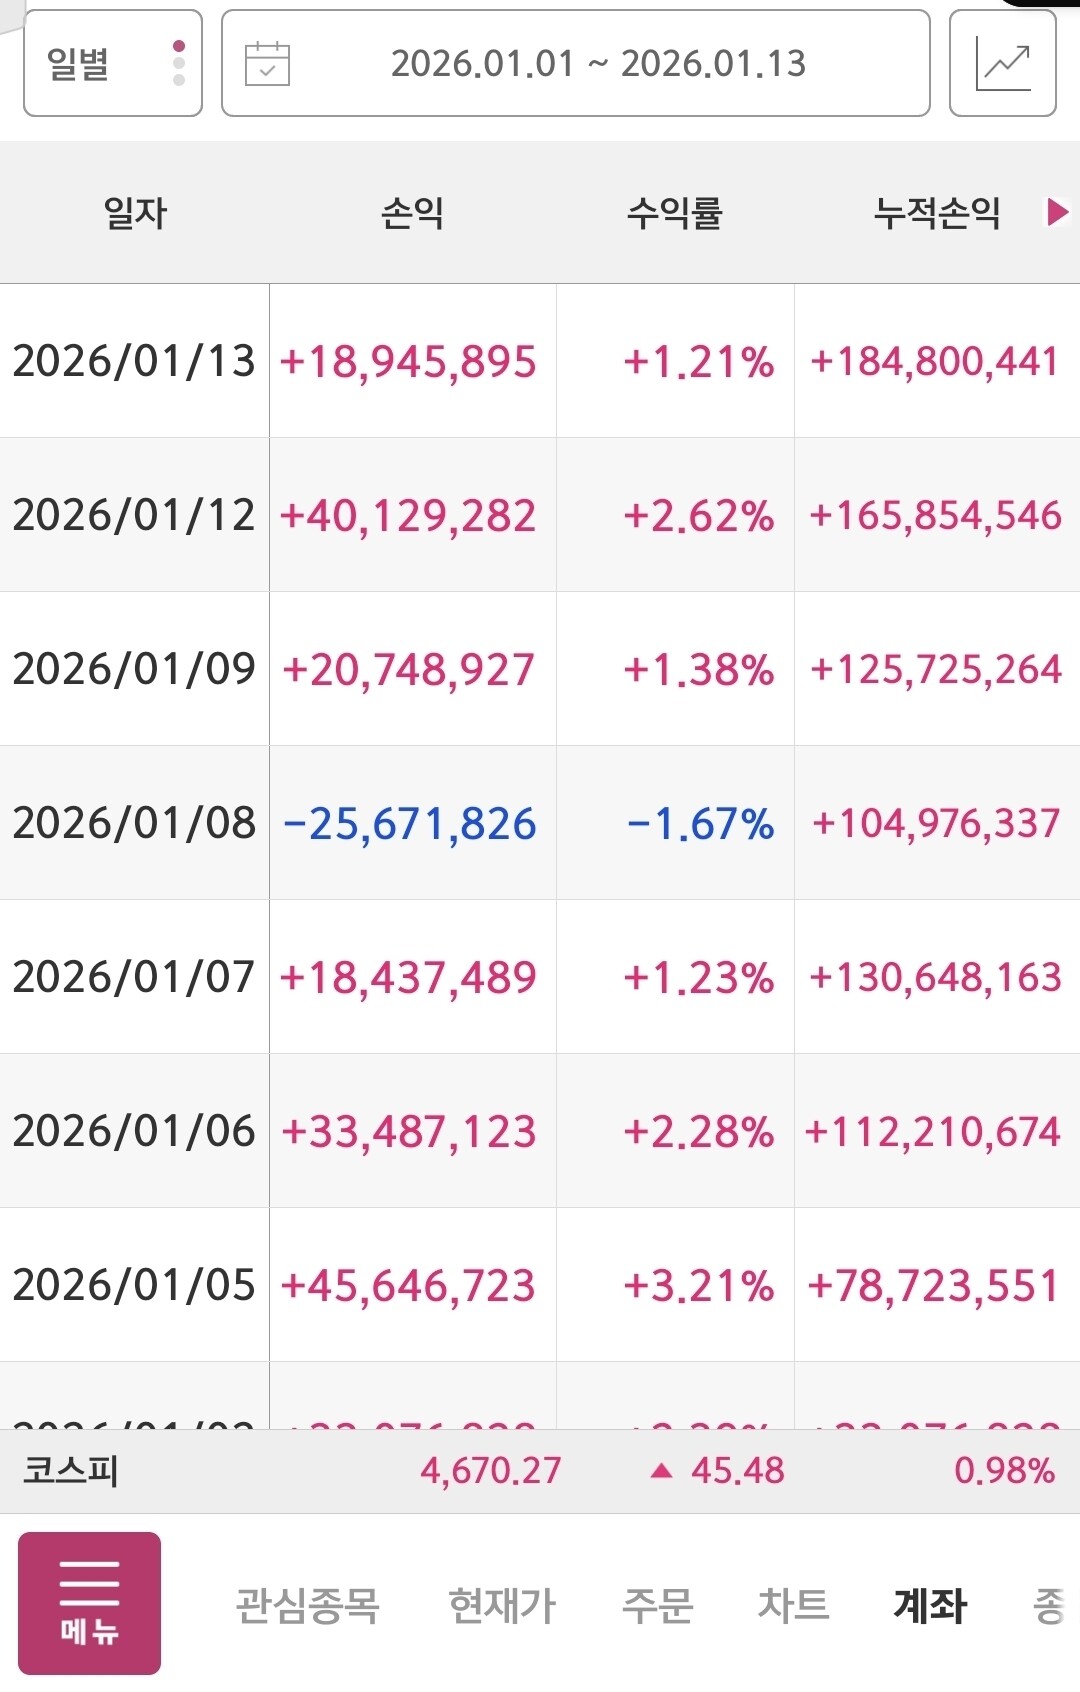Tap the 누적손익 column header
This screenshot has width=1080, height=1692.
(x=937, y=212)
